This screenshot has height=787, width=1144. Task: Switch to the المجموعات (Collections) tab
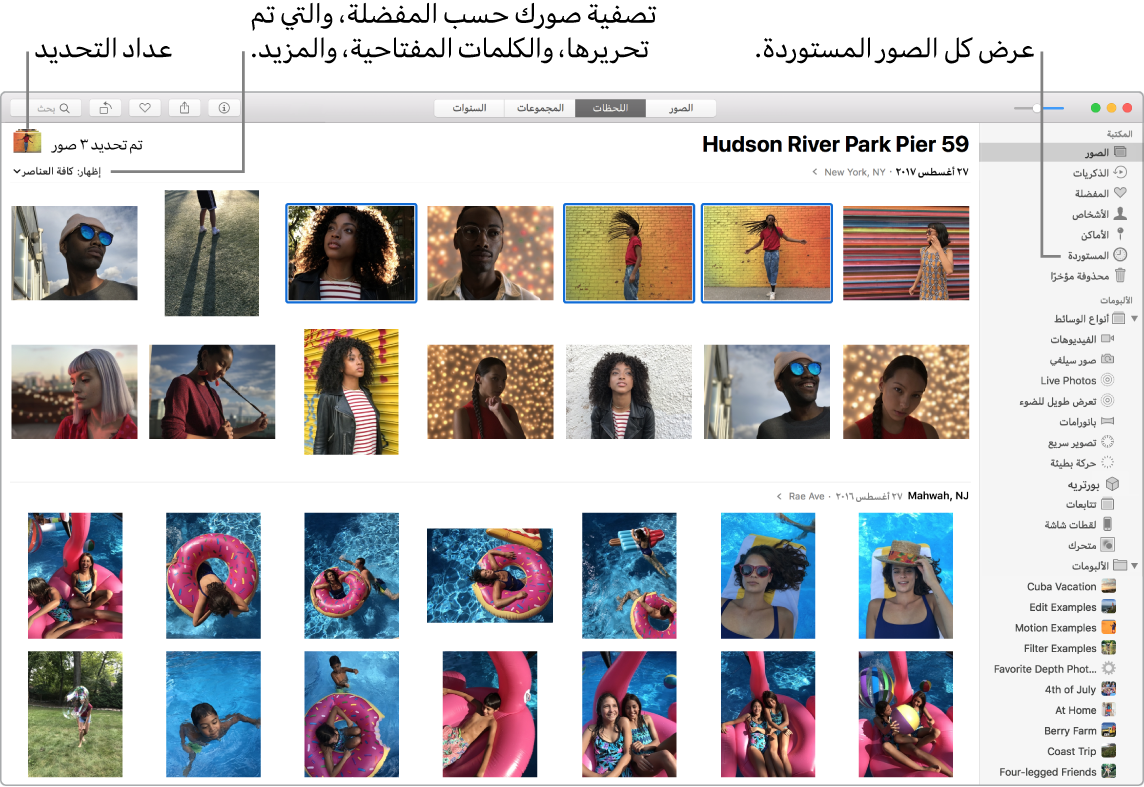pyautogui.click(x=540, y=108)
